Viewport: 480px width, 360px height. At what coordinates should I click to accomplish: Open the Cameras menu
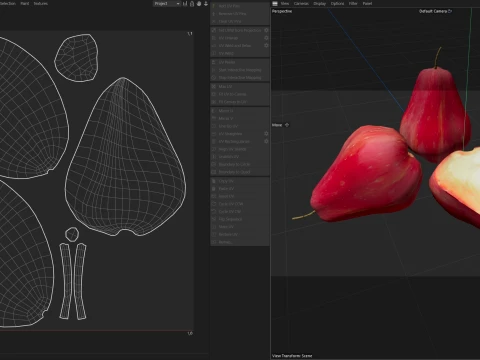pyautogui.click(x=301, y=4)
